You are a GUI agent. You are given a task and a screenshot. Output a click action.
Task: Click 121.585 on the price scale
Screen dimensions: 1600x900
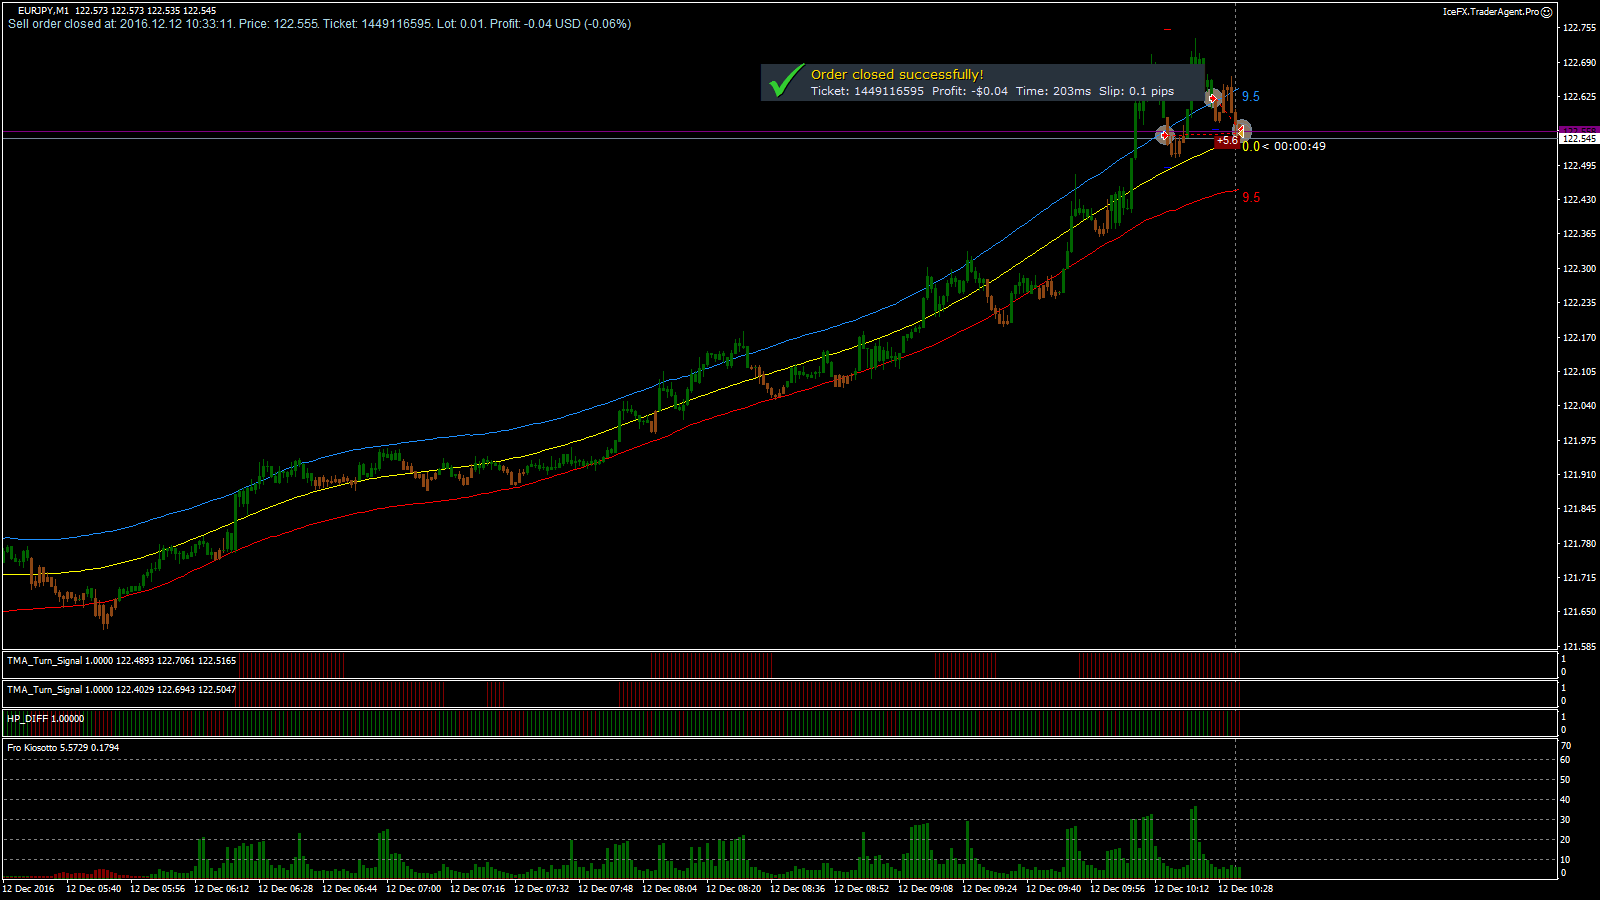click(x=1579, y=647)
